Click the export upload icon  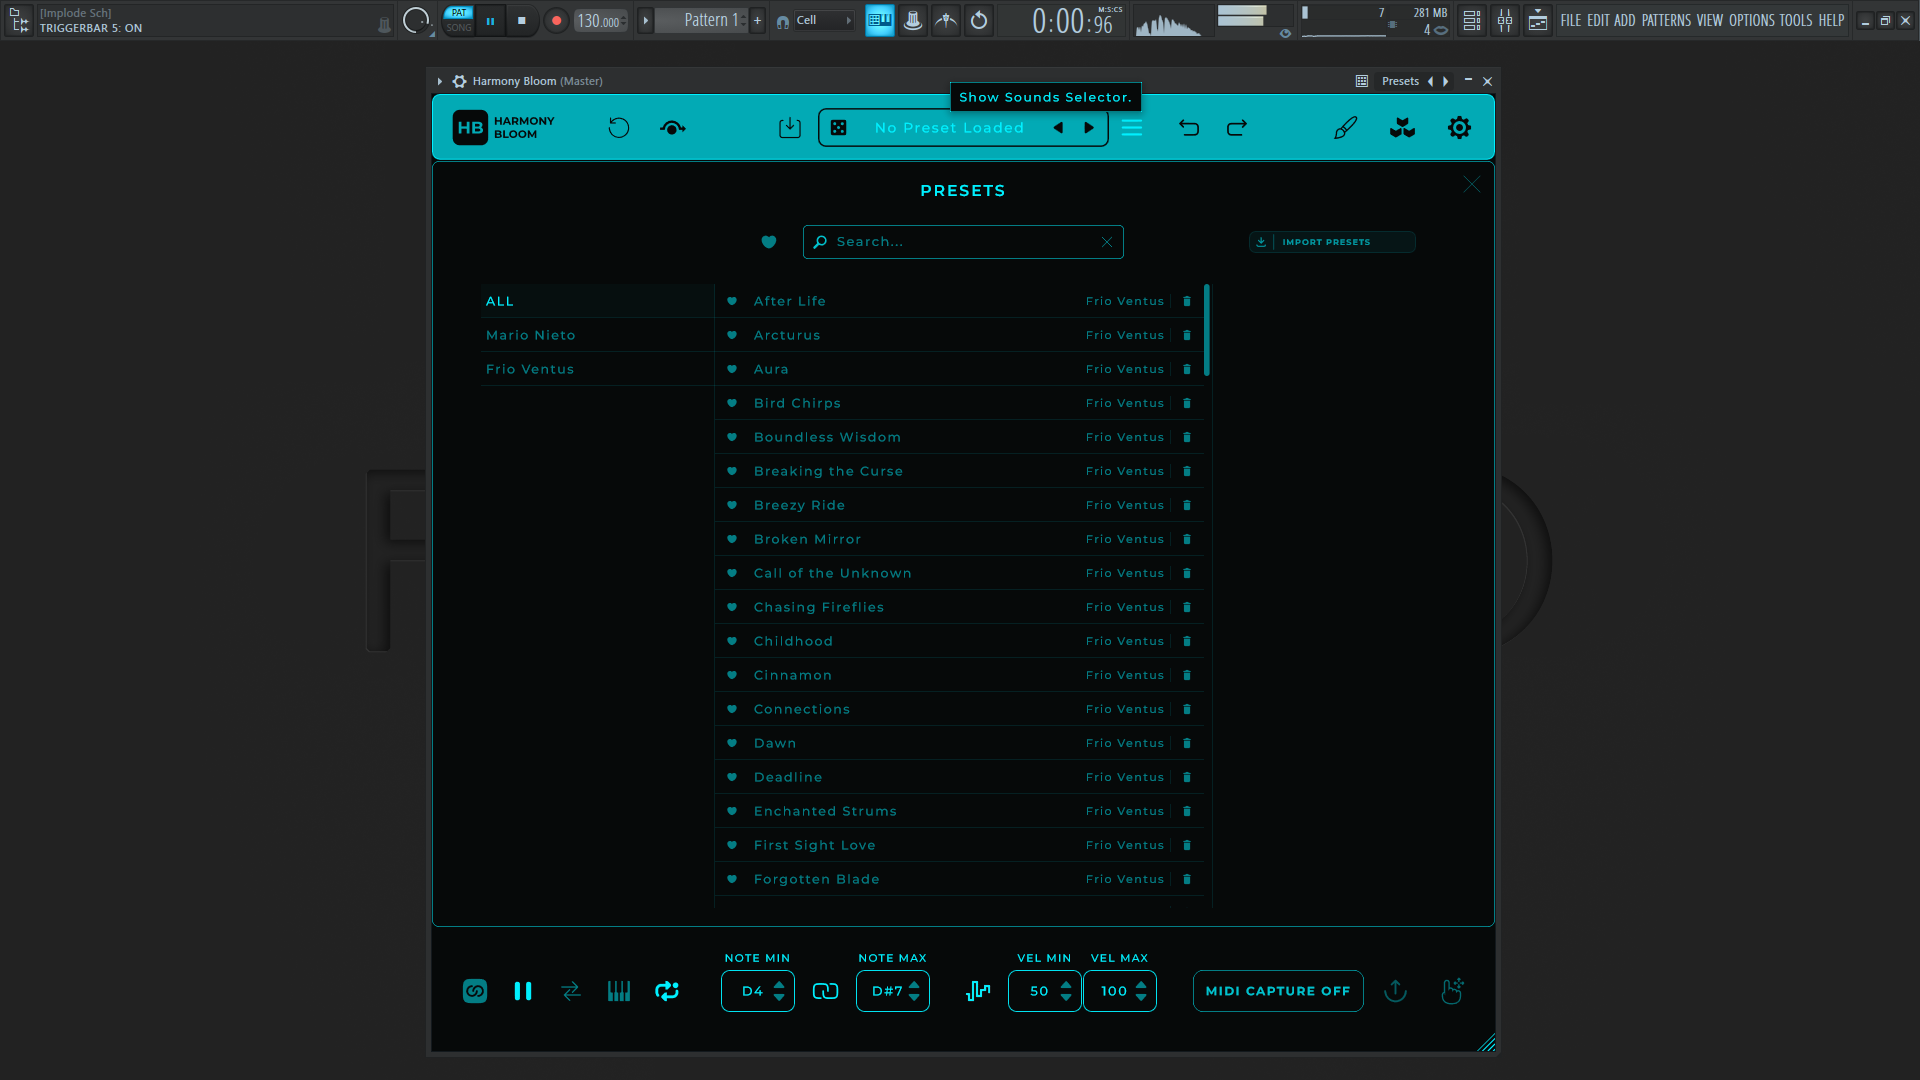pos(1396,991)
